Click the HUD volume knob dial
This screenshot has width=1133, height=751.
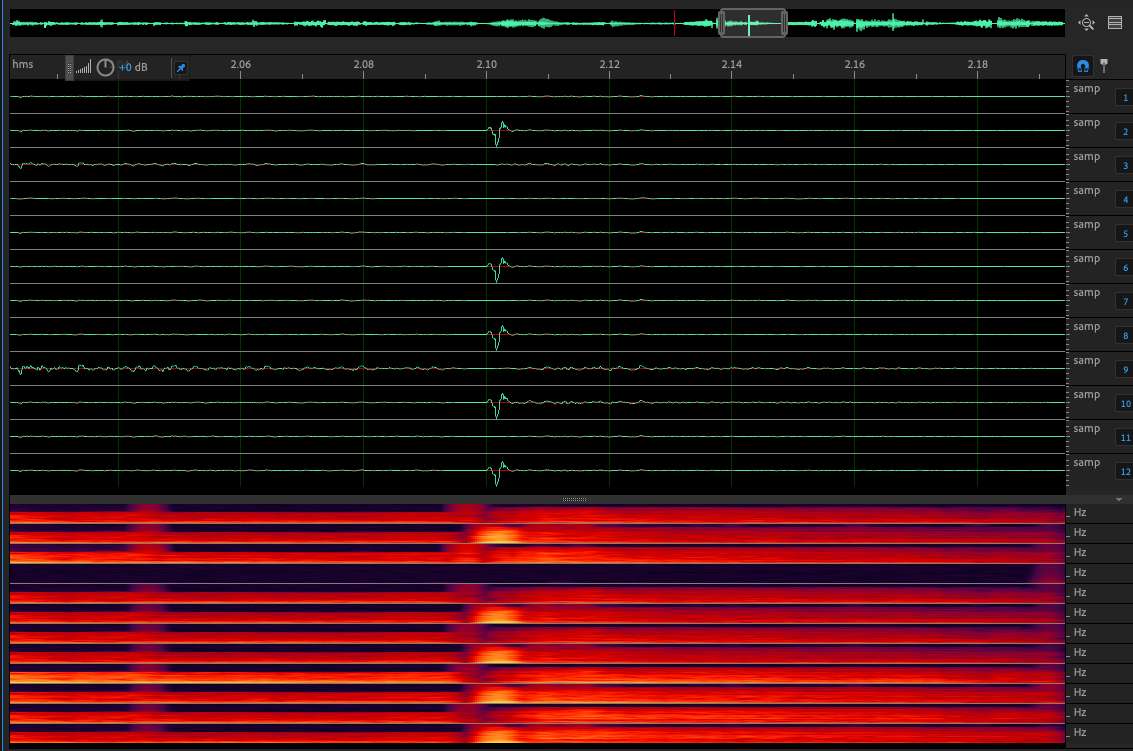(x=105, y=68)
